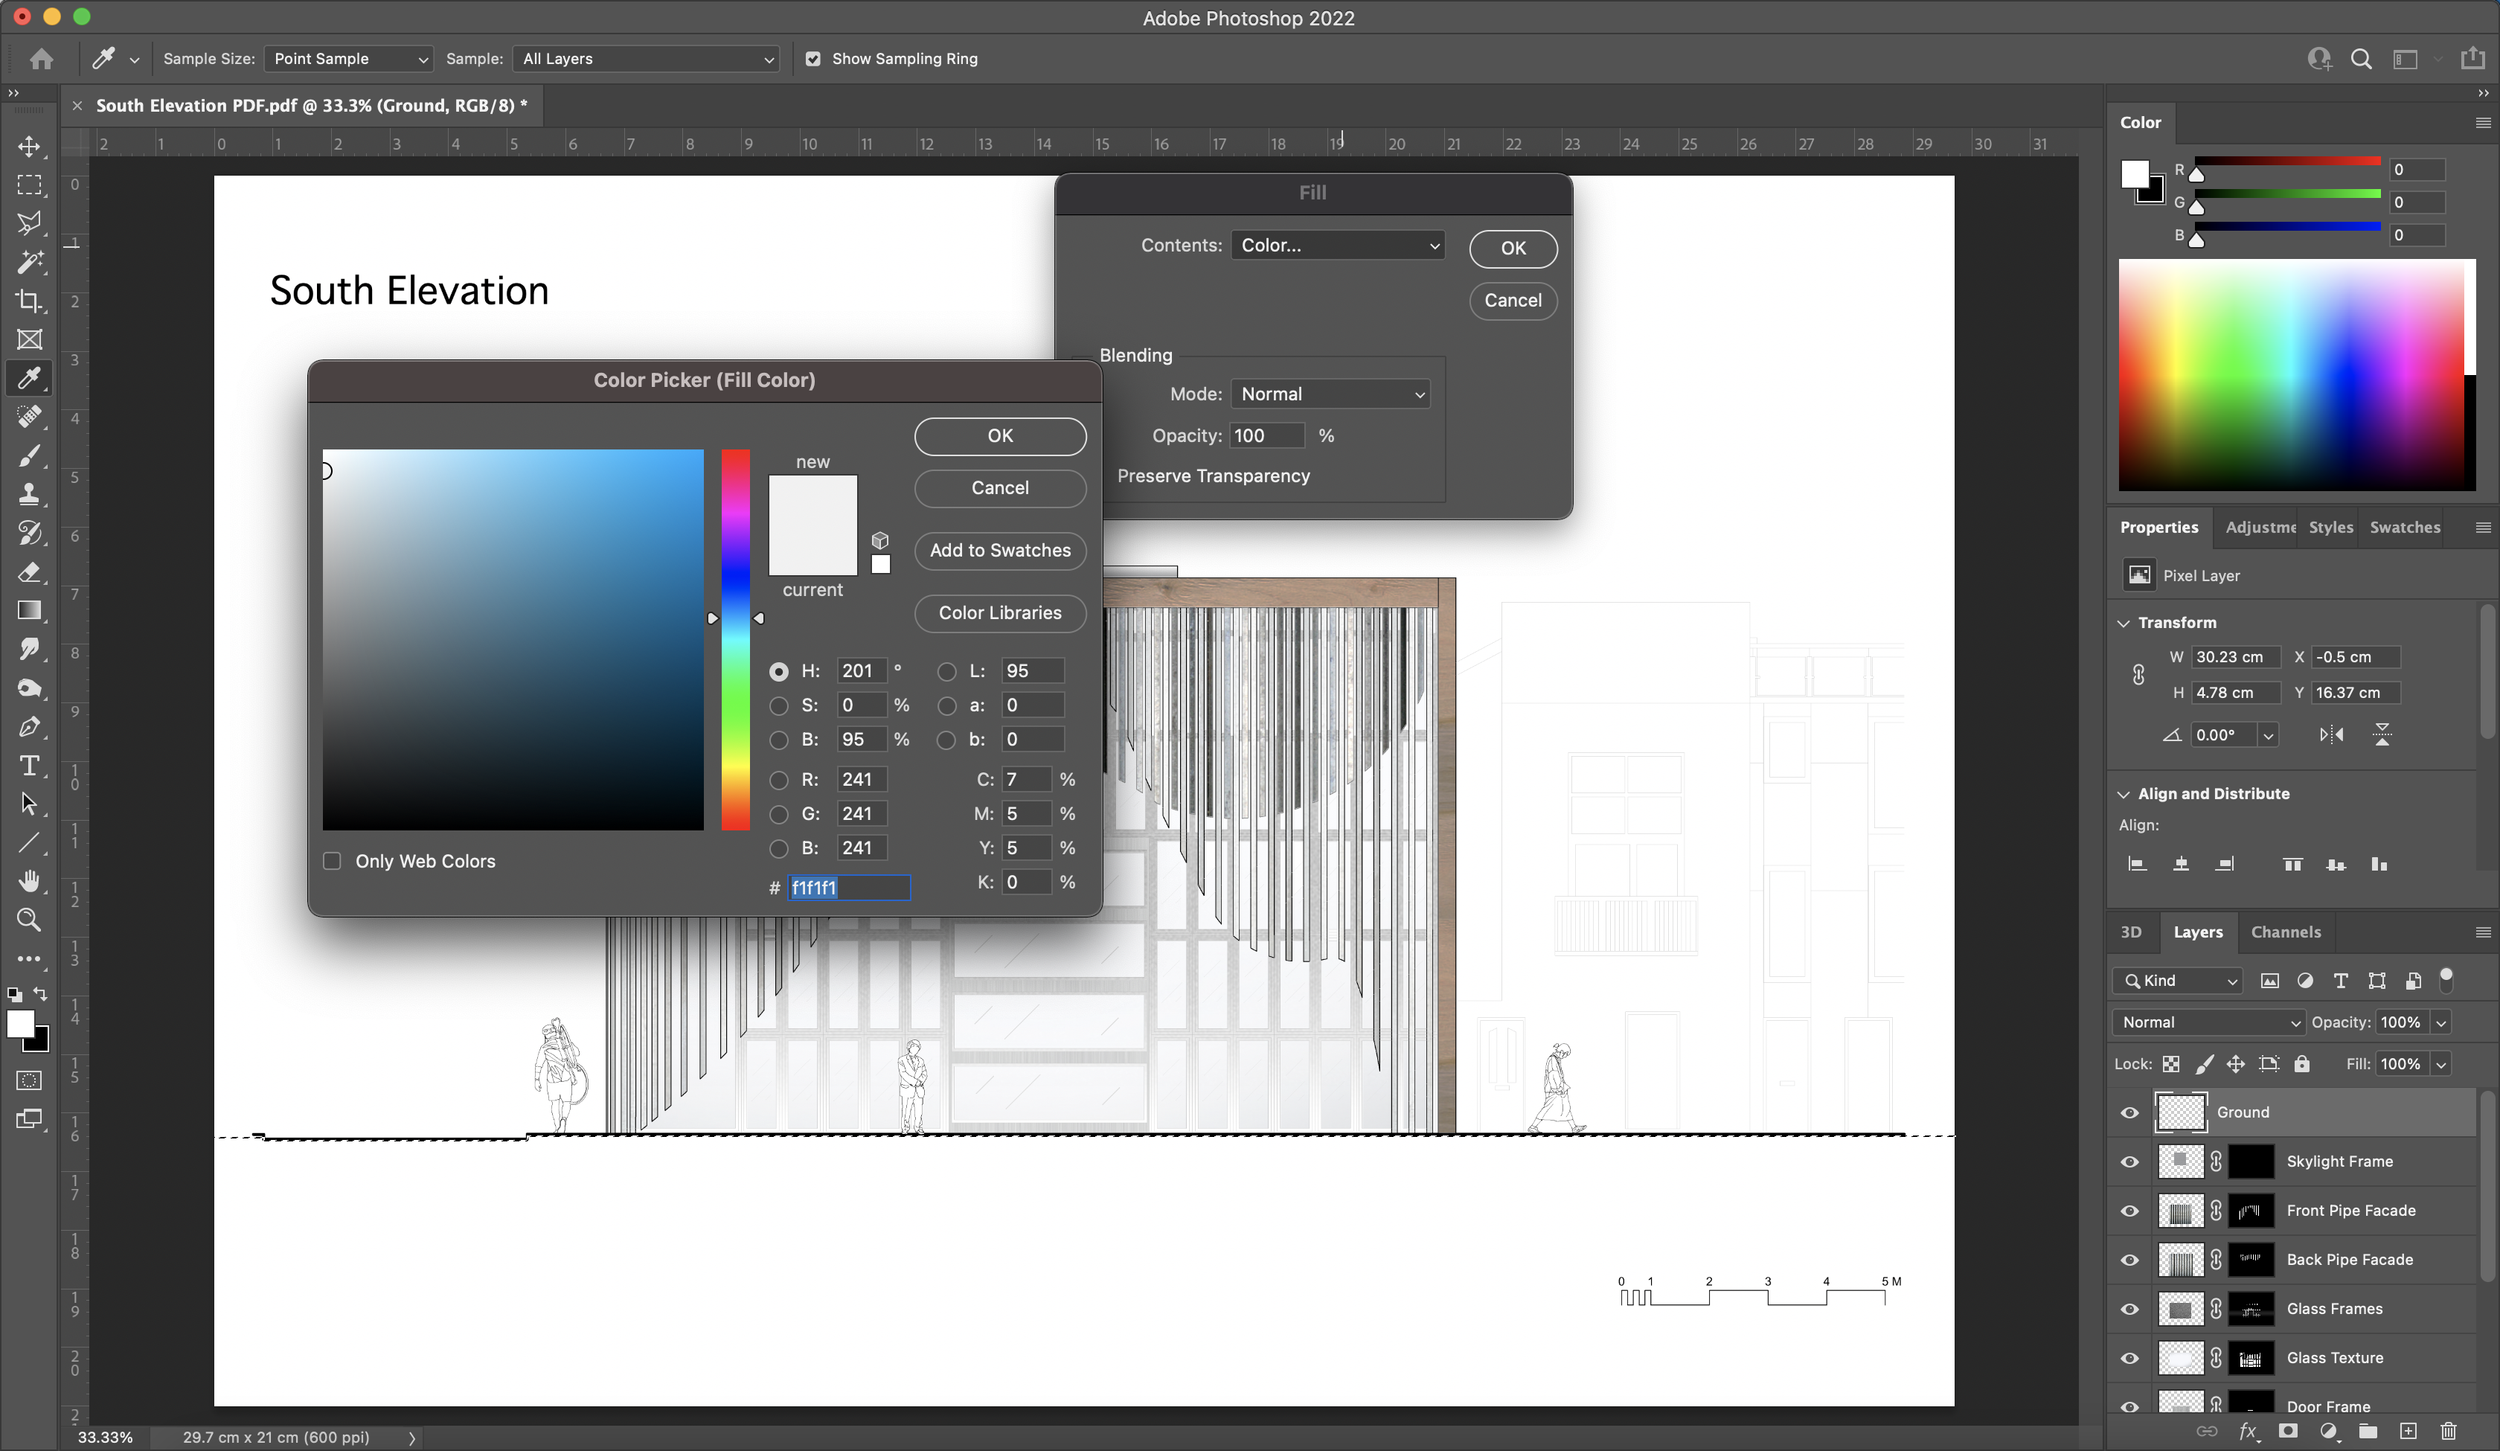Switch to the Swatches tab
The image size is (2500, 1451).
click(x=2404, y=527)
